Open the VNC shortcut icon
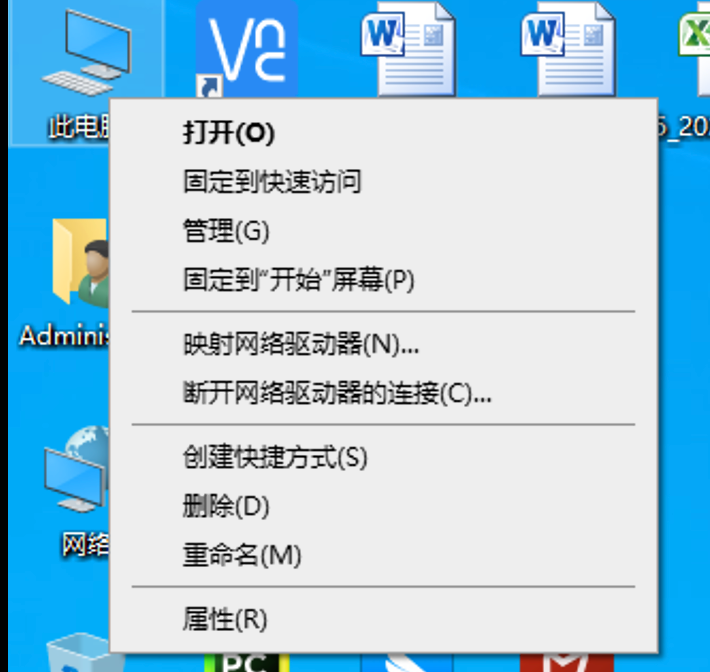This screenshot has width=710, height=672. point(247,49)
